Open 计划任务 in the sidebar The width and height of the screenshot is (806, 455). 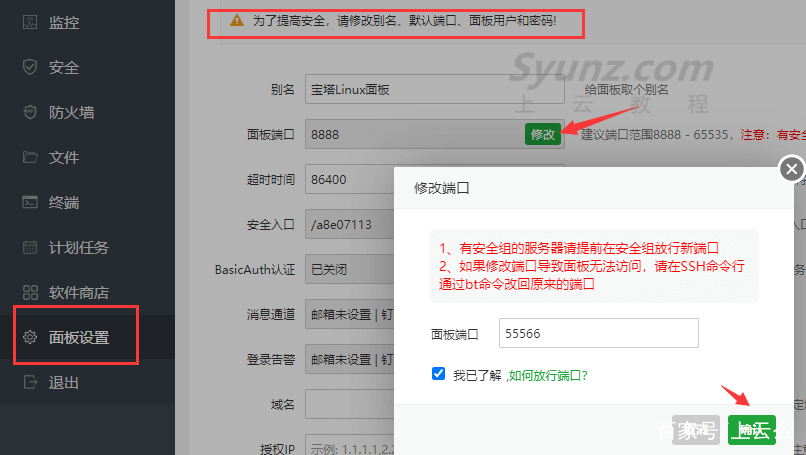[79, 247]
